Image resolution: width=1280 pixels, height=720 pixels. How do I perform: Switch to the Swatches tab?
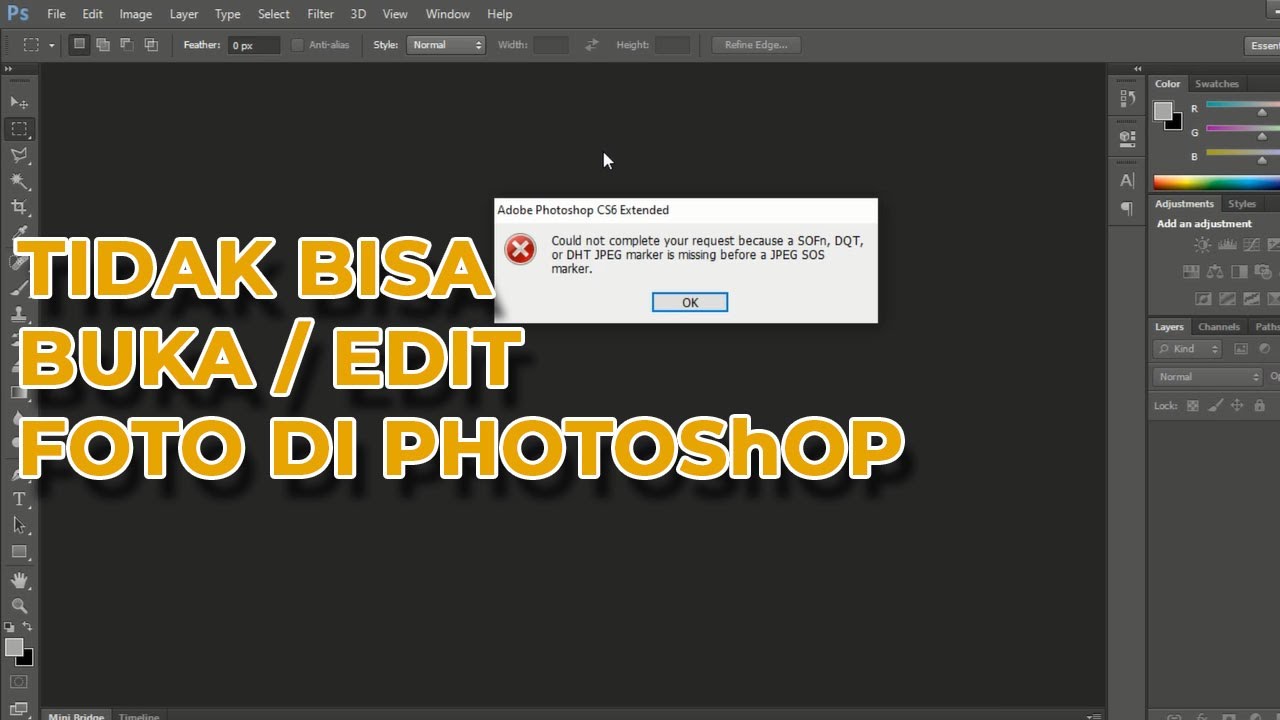(1216, 84)
